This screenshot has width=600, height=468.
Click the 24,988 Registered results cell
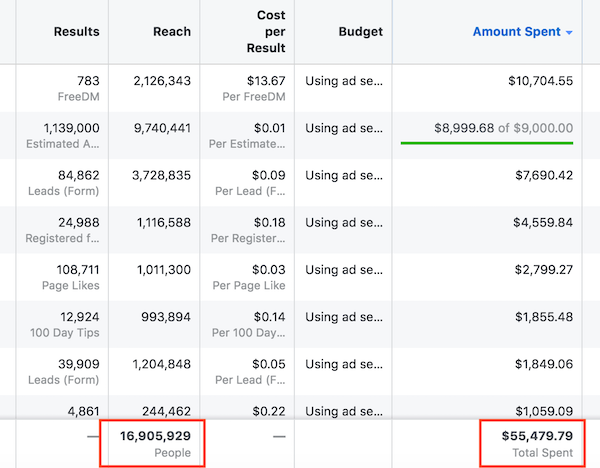tap(78, 223)
